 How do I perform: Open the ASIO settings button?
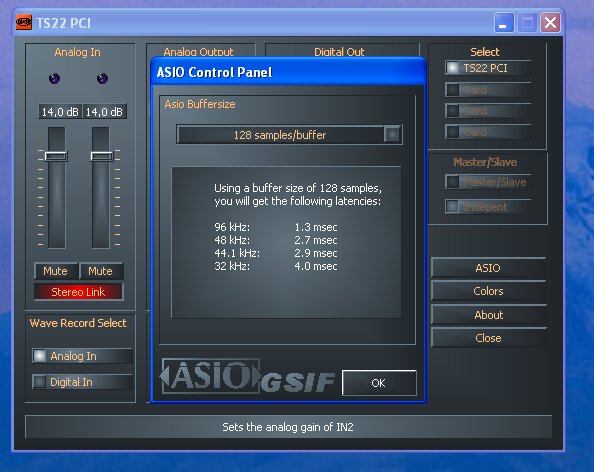point(488,268)
